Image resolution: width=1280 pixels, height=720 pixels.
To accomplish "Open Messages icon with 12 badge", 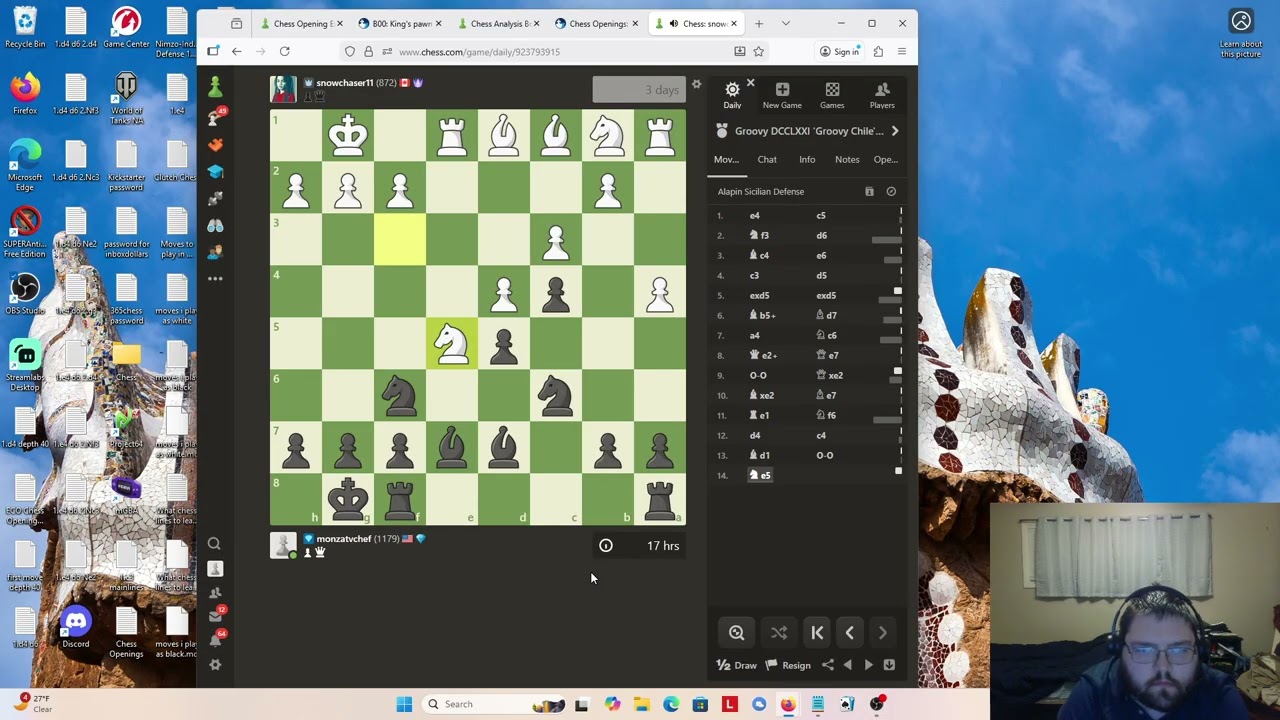I will (215, 616).
